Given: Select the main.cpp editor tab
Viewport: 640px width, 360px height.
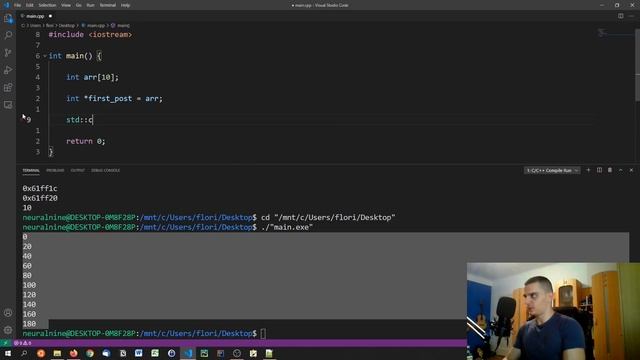Looking at the screenshot, I should click(35, 16).
